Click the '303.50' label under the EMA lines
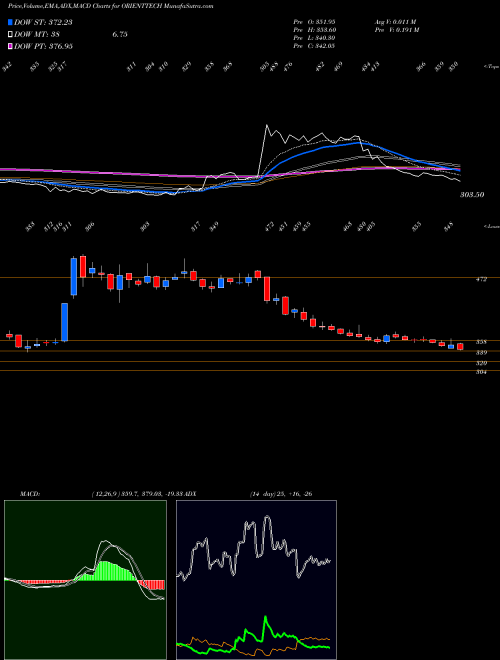 472,194
